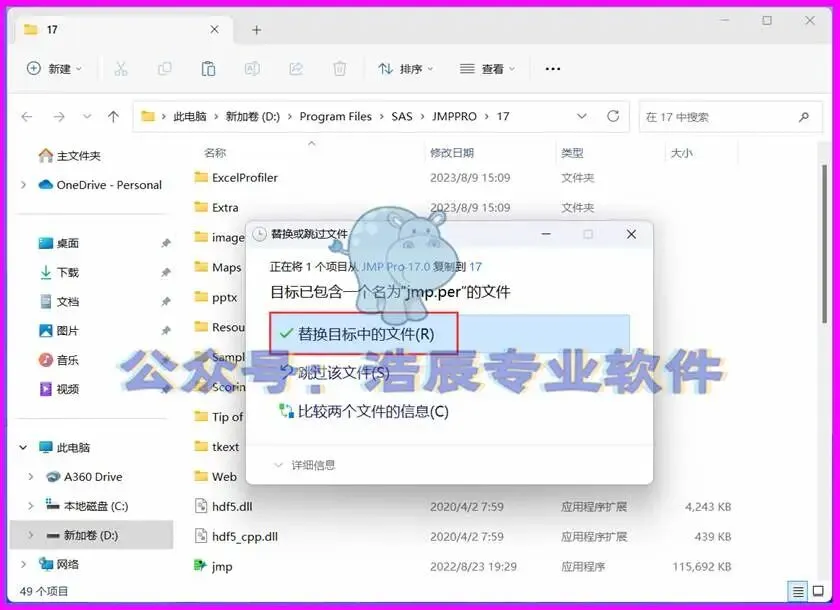840x610 pixels.
Task: Click the Paste clipboard icon
Action: 208,69
